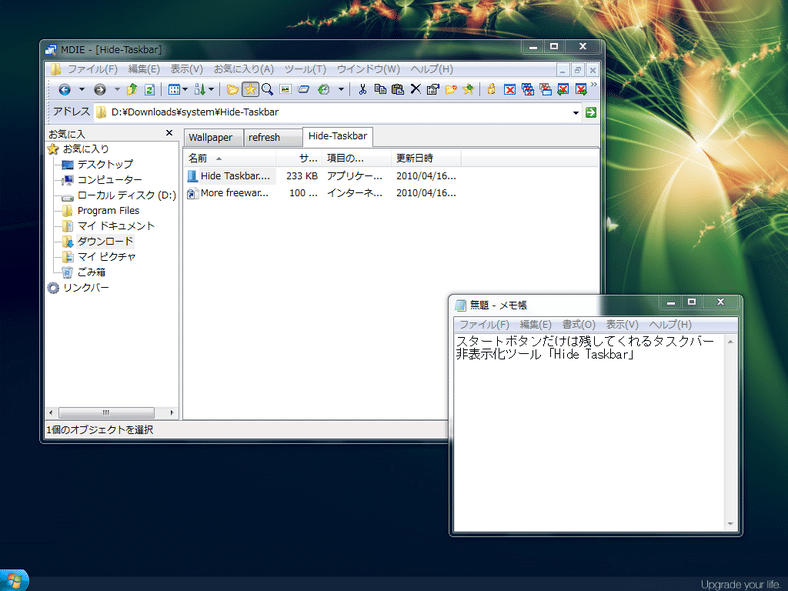
Task: Lock the current tab
Action: pyautogui.click(x=491, y=89)
